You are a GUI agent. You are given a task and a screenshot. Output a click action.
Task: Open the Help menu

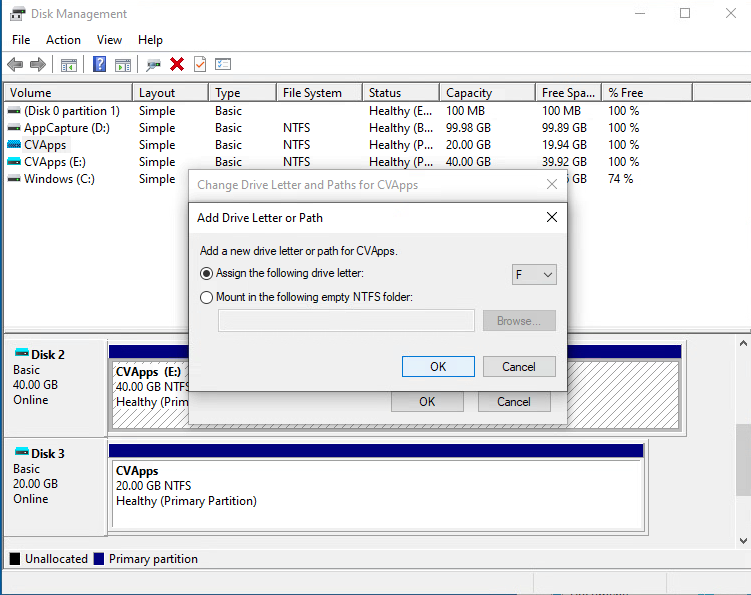pos(150,40)
